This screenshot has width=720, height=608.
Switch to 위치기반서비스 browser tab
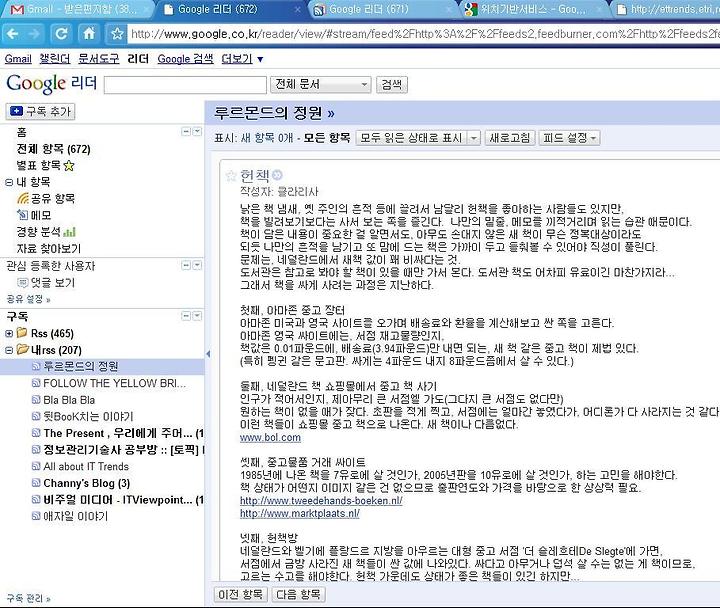(533, 9)
